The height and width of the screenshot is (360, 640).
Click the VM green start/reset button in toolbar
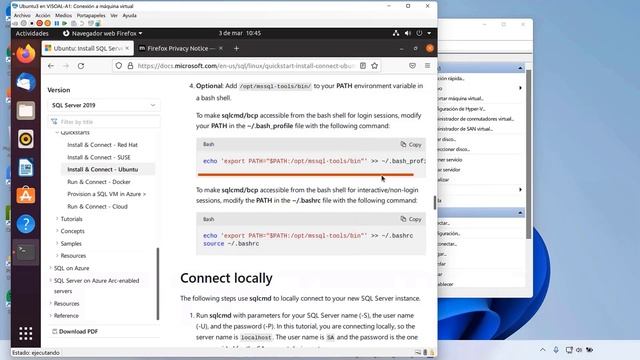click(64, 23)
